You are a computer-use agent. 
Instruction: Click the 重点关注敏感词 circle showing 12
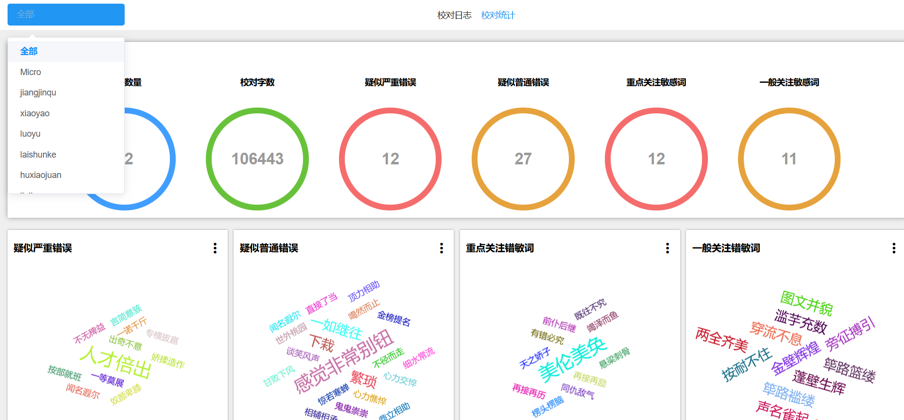point(656,159)
